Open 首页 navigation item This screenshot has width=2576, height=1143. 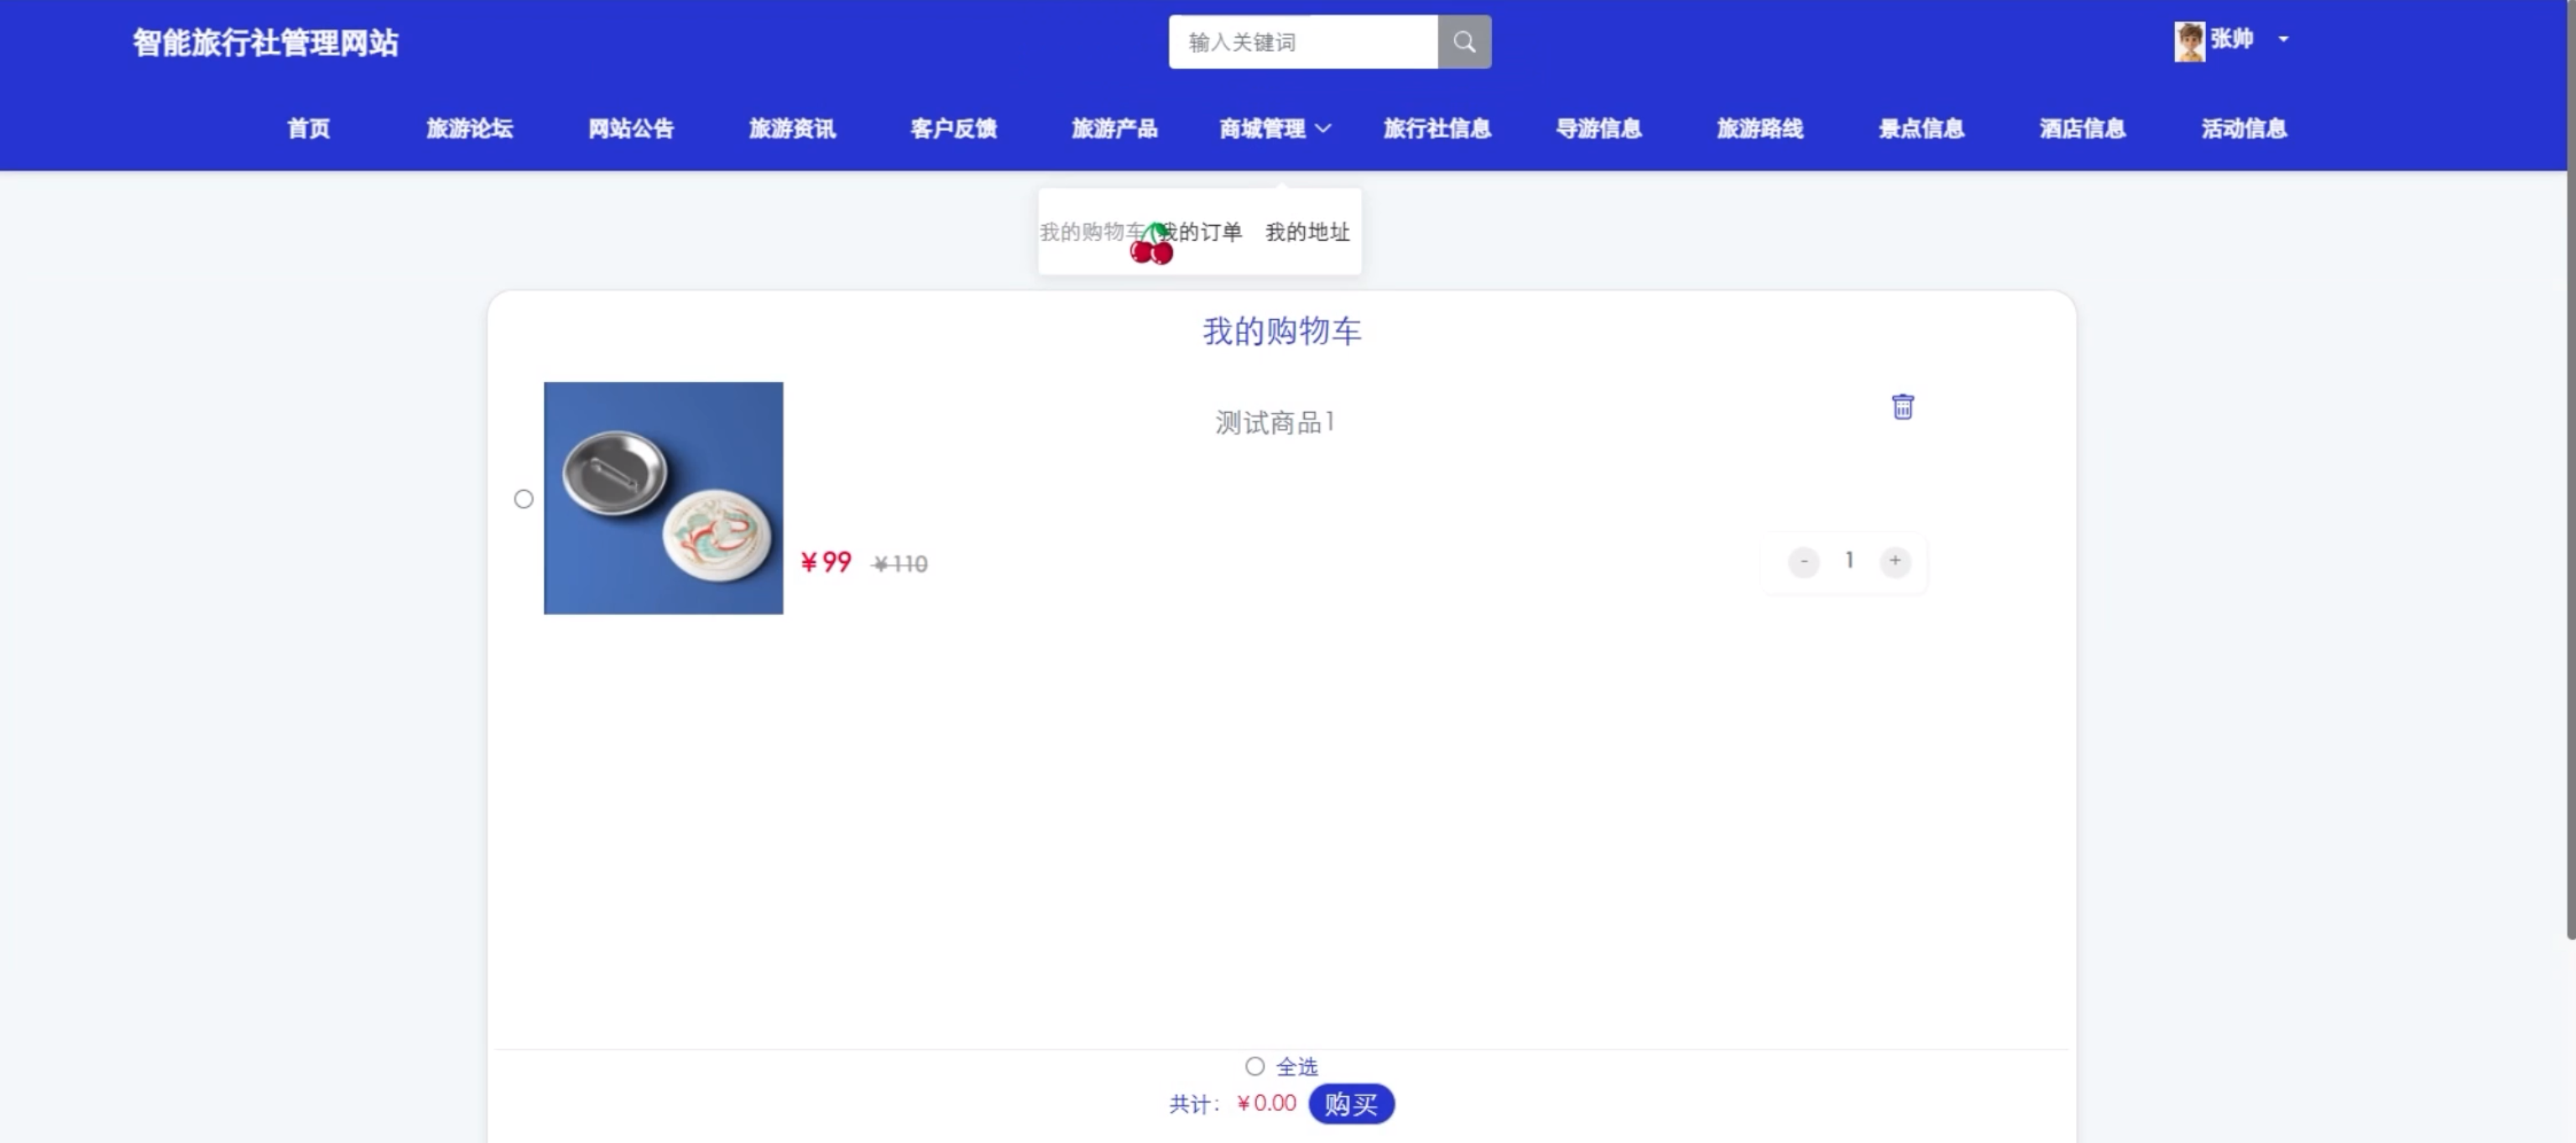[308, 129]
